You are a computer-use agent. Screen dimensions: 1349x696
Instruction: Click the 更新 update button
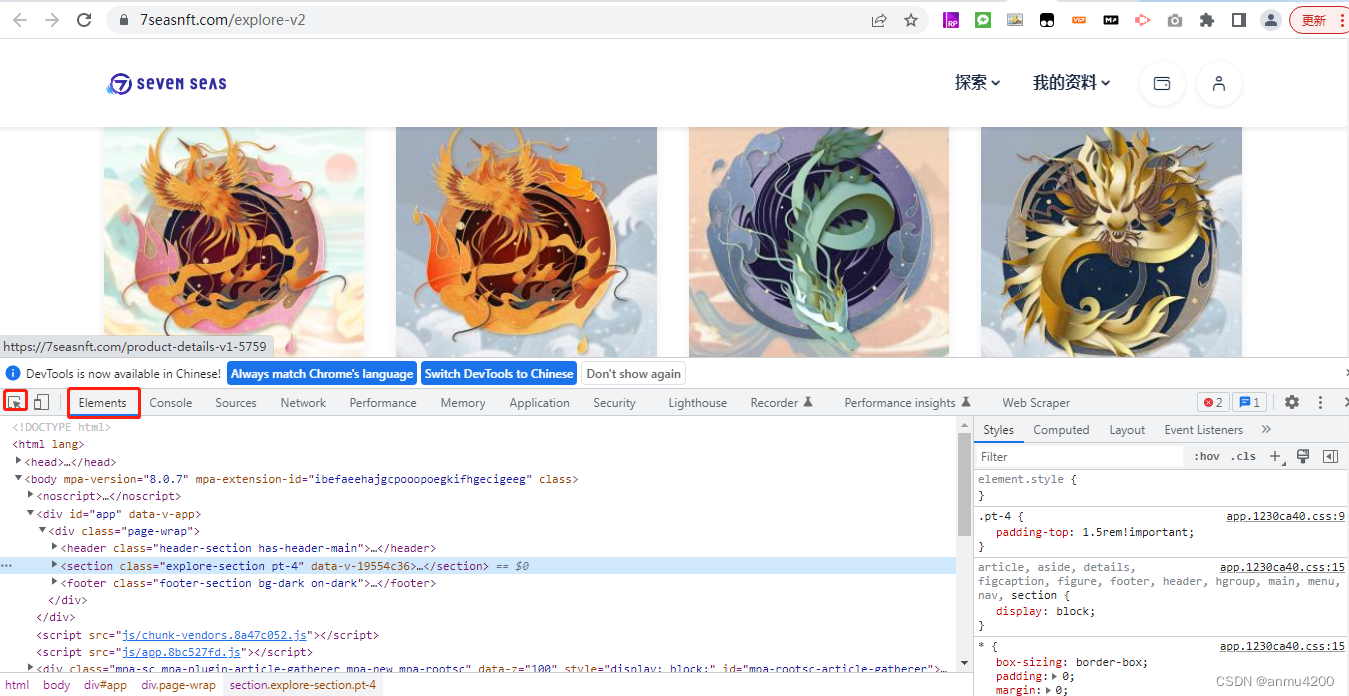tap(1318, 20)
